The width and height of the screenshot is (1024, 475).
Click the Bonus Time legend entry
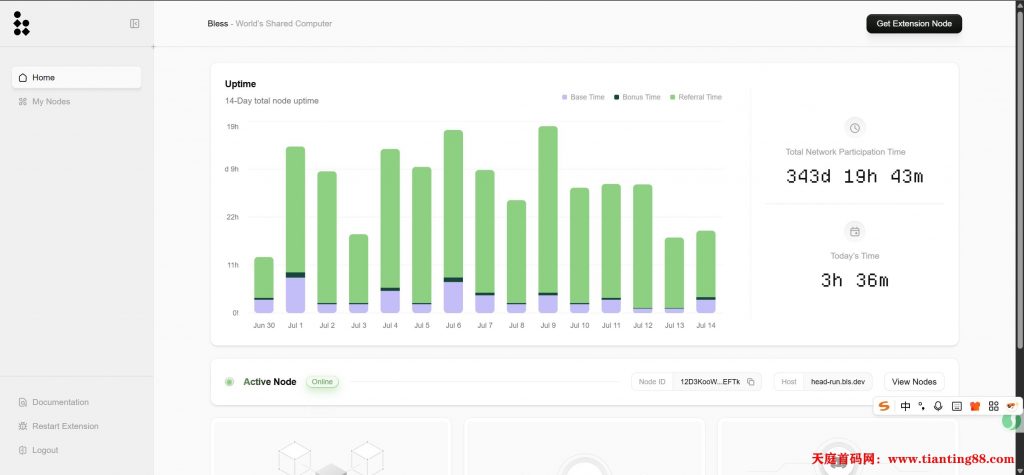point(637,97)
